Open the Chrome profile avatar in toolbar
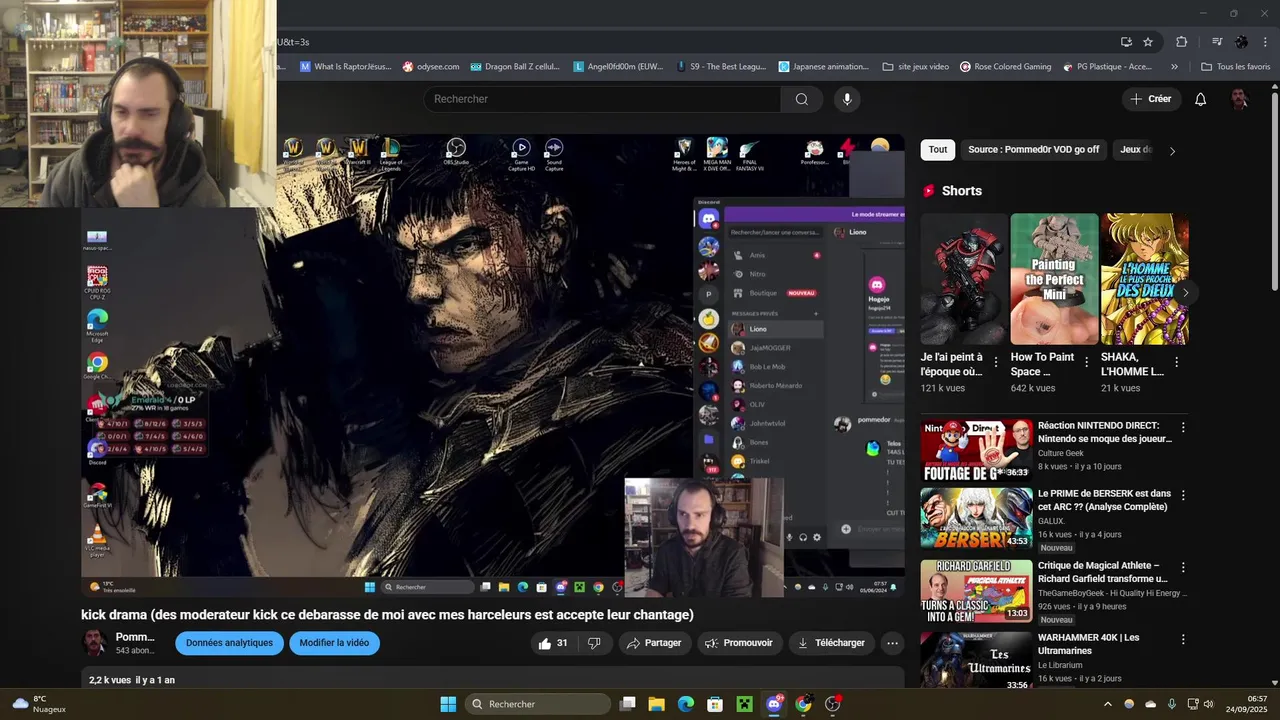Viewport: 1280px width, 720px height. pos(1242,42)
